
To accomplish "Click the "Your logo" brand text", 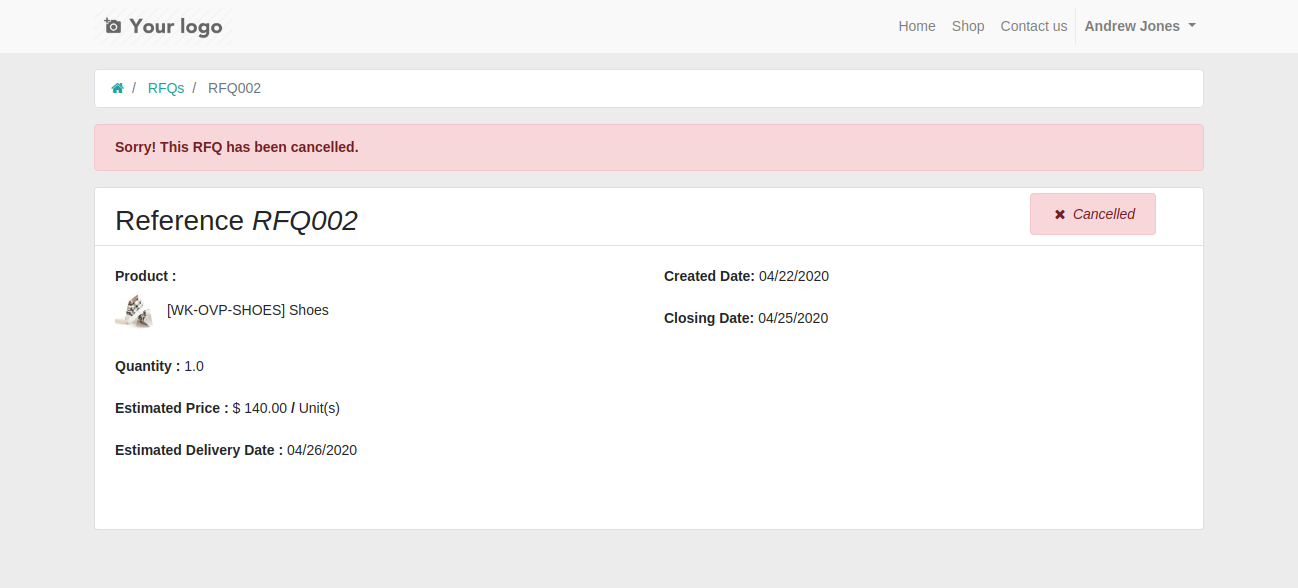I will (175, 26).
